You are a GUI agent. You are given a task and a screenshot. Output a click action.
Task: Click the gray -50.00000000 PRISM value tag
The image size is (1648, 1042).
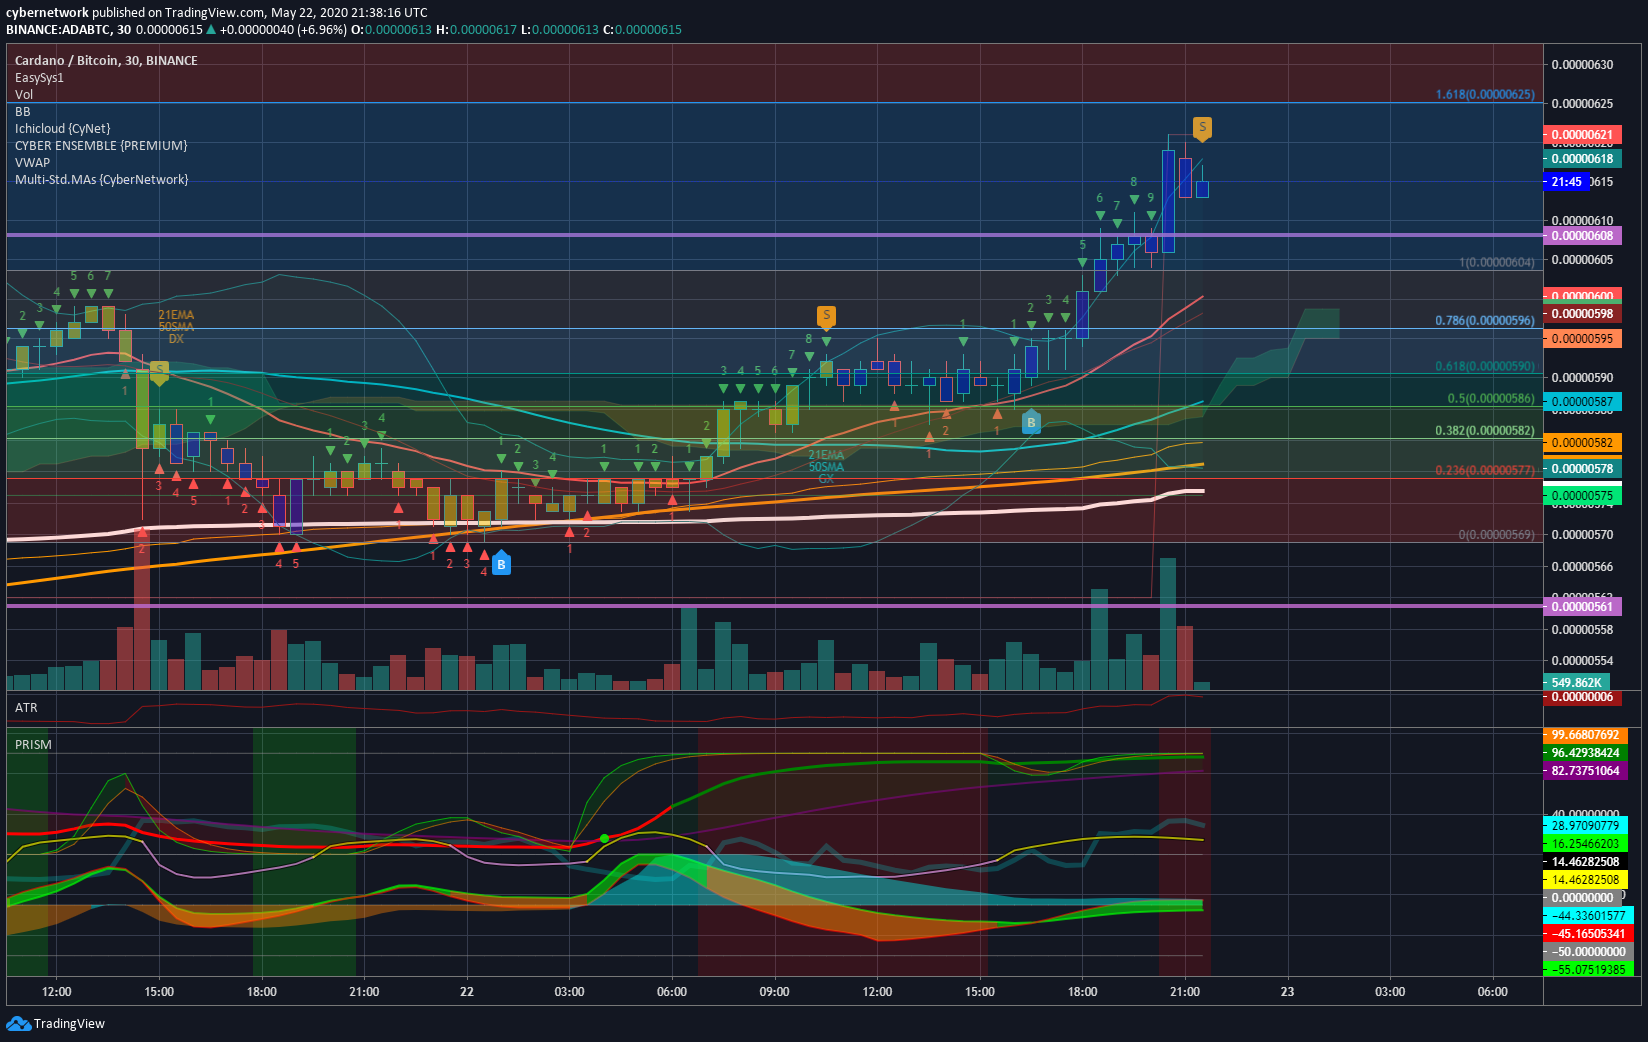1589,952
